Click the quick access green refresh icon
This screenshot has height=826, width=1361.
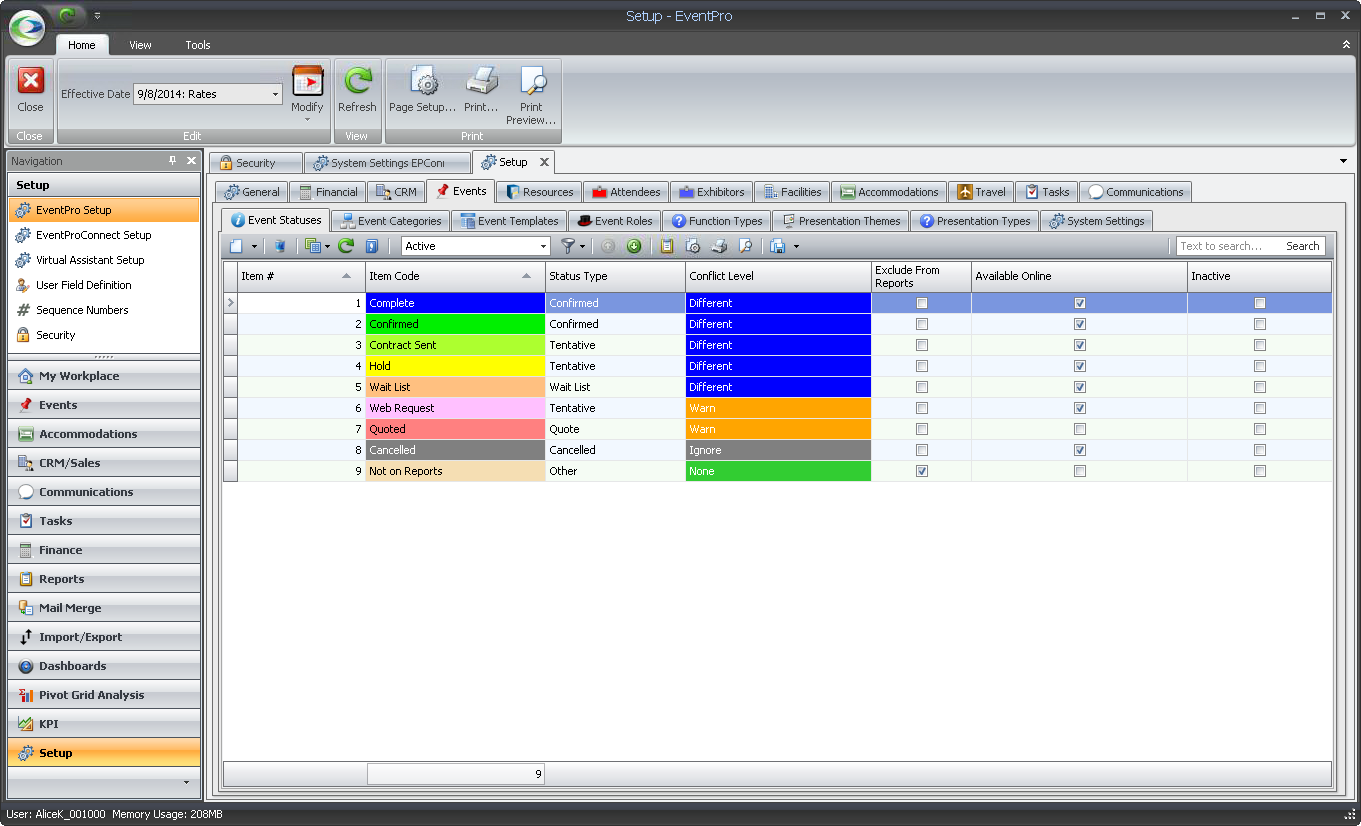tap(67, 15)
